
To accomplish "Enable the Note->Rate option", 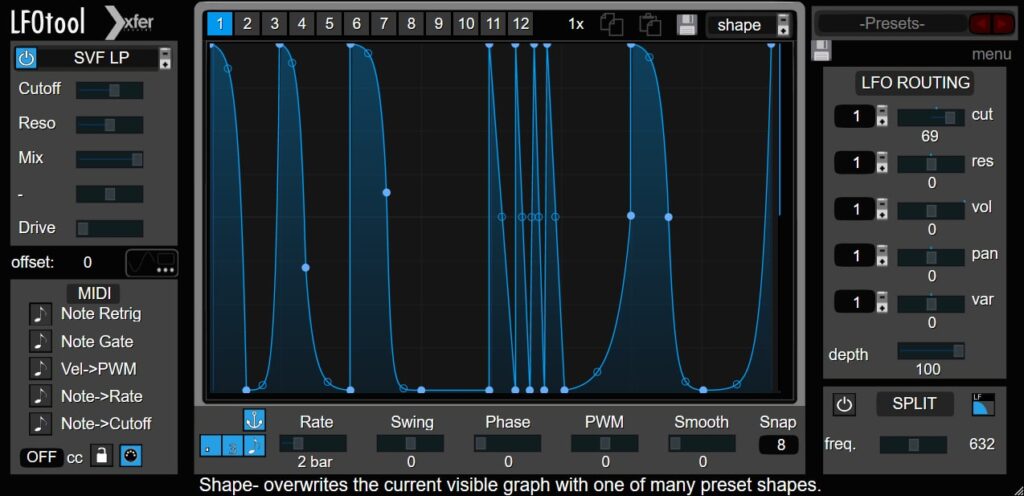I will point(40,396).
